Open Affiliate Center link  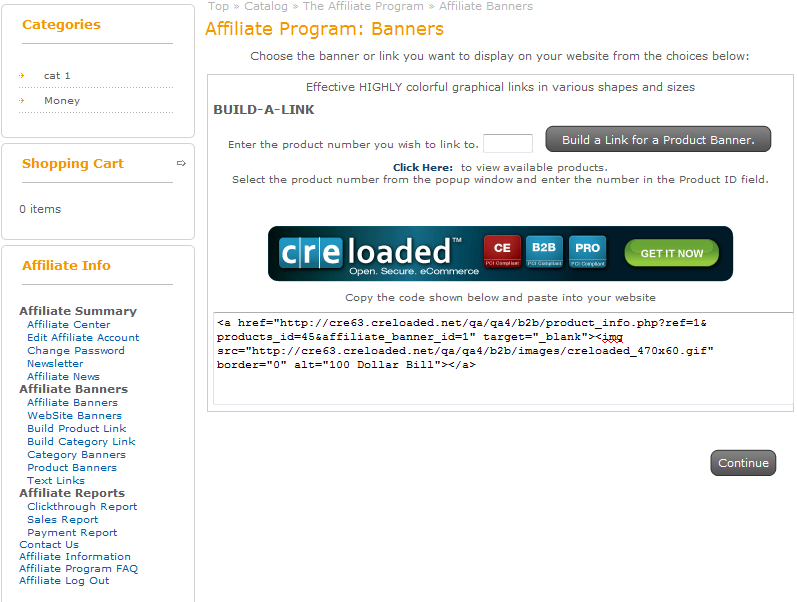tap(69, 324)
